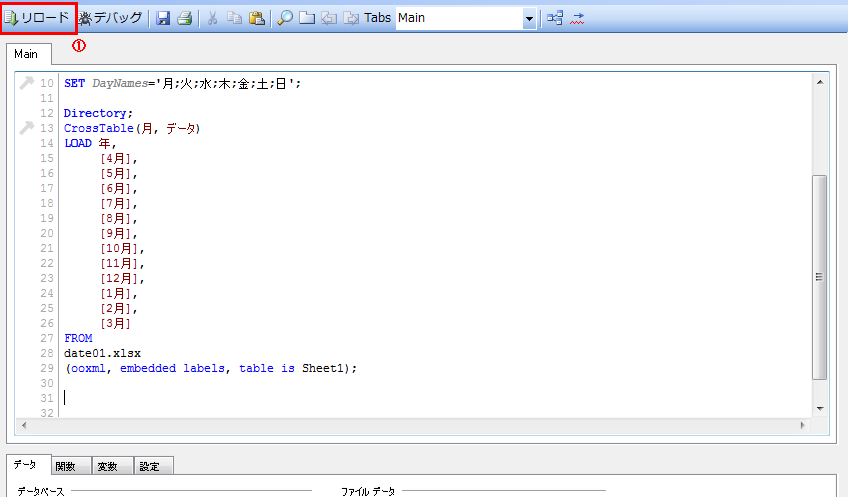Click the [10月], field line

[x=122, y=248]
